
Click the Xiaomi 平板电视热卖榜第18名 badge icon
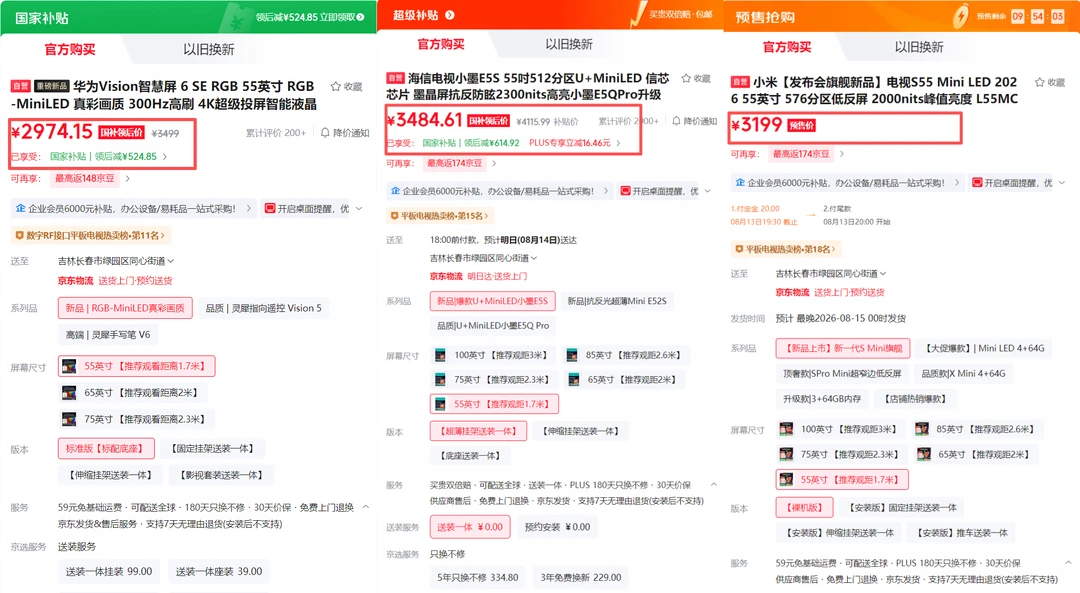click(739, 249)
